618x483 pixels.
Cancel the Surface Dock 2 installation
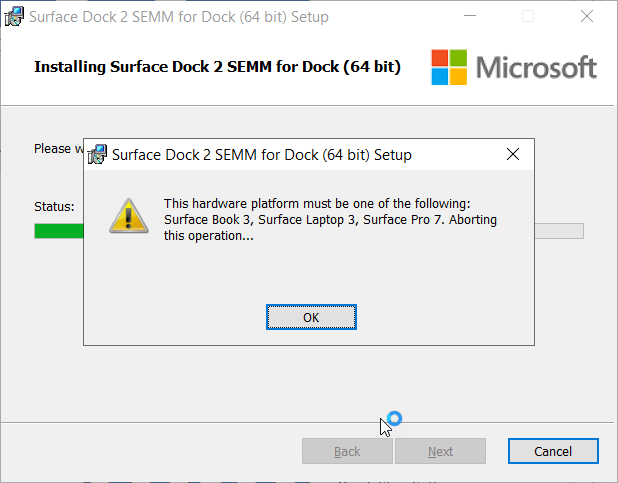pos(553,451)
